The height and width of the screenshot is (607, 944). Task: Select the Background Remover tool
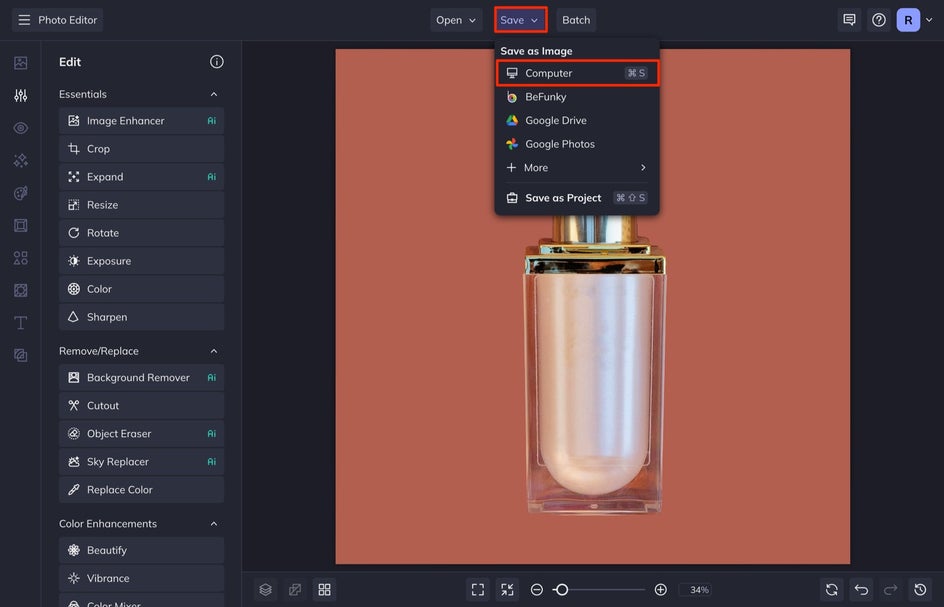tap(138, 378)
